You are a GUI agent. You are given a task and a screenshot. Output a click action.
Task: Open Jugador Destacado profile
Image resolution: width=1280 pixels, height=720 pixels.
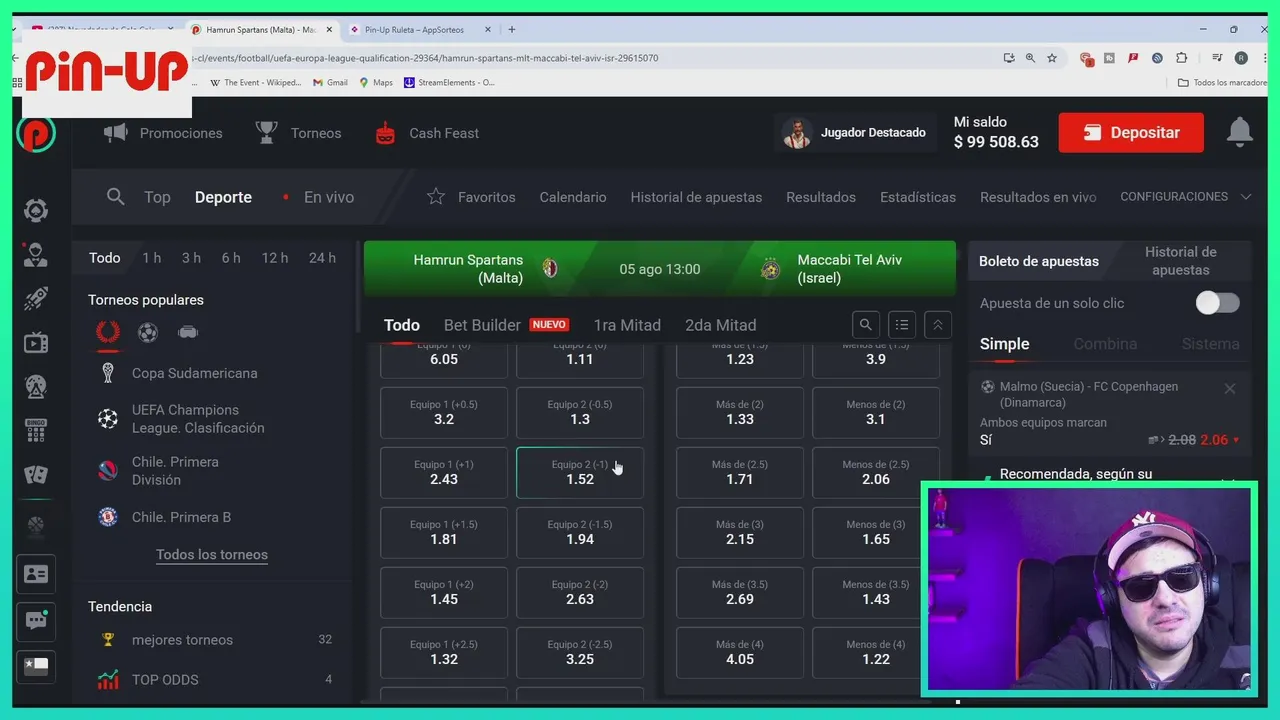(x=856, y=133)
